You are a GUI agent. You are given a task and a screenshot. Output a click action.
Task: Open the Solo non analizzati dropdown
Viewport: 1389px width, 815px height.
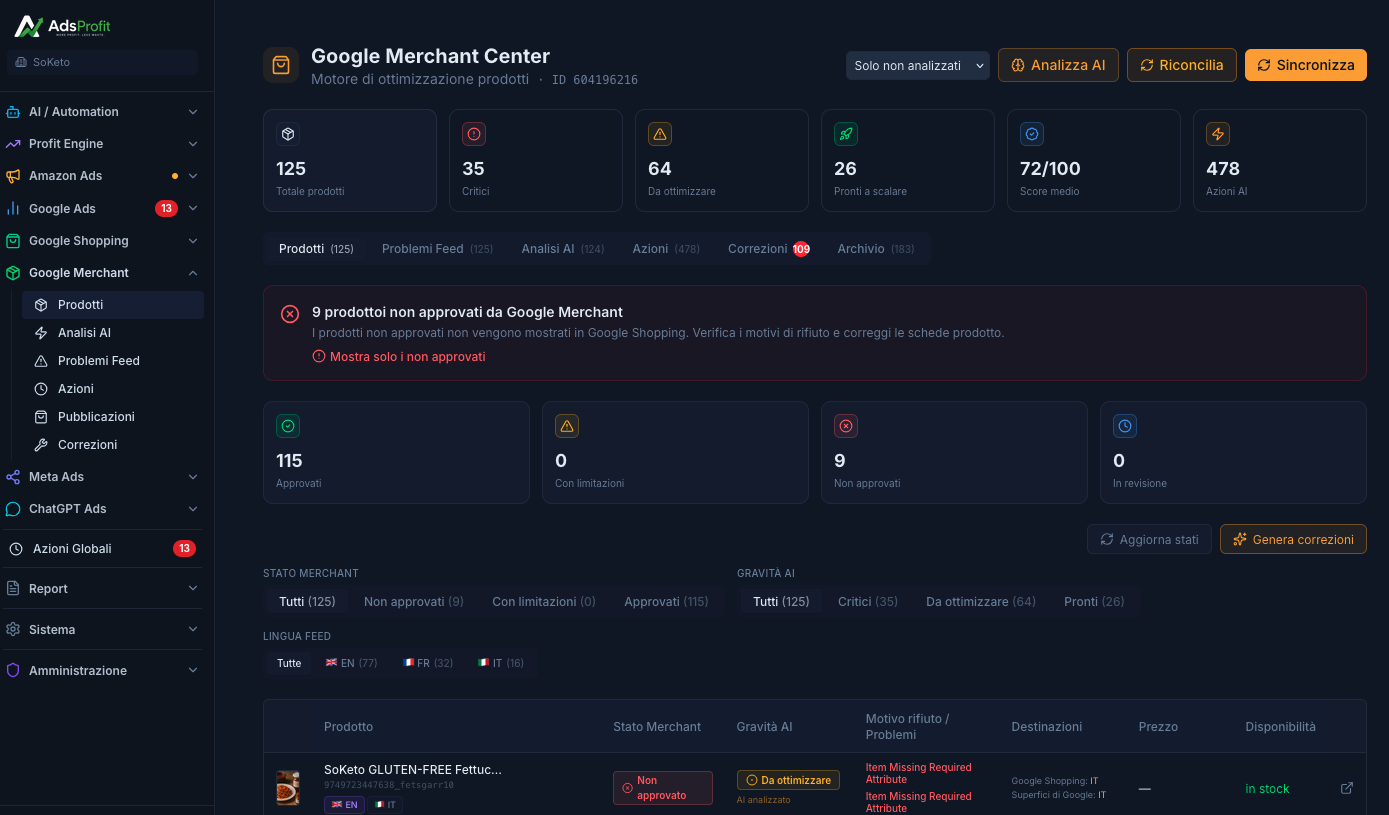coord(918,65)
